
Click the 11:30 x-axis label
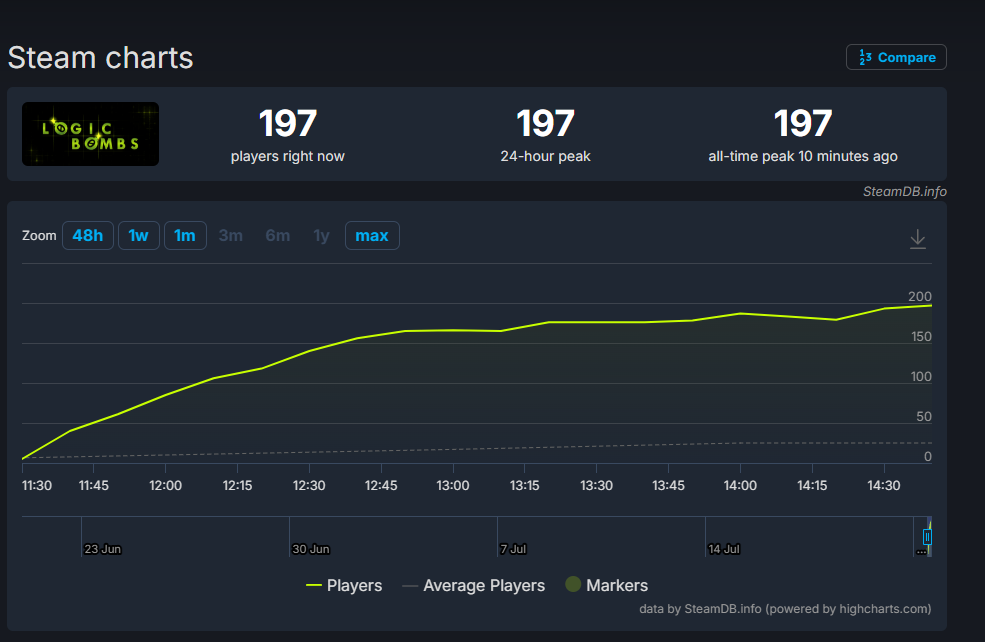(x=37, y=486)
